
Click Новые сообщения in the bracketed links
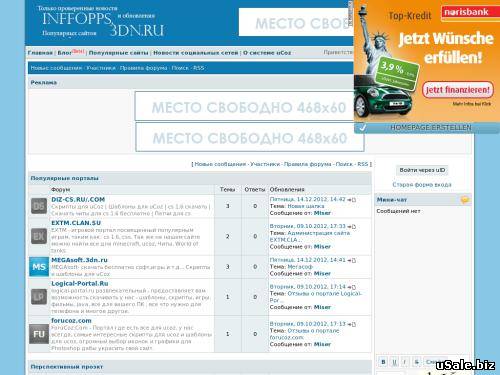(220, 164)
